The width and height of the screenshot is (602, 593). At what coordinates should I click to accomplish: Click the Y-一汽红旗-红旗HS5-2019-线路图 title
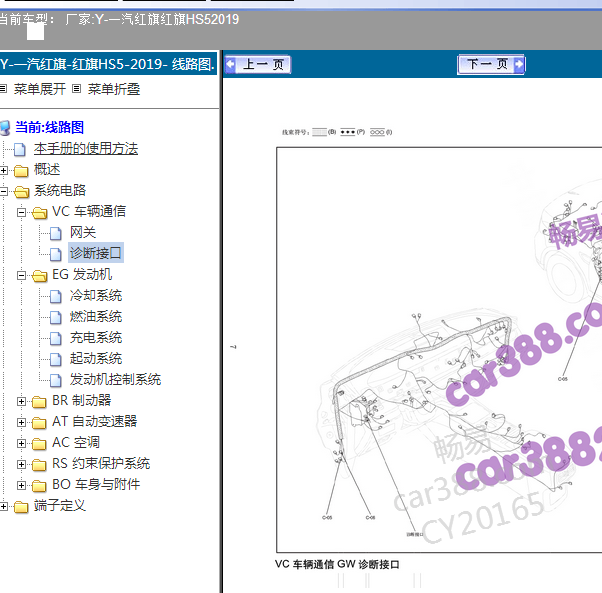click(107, 64)
